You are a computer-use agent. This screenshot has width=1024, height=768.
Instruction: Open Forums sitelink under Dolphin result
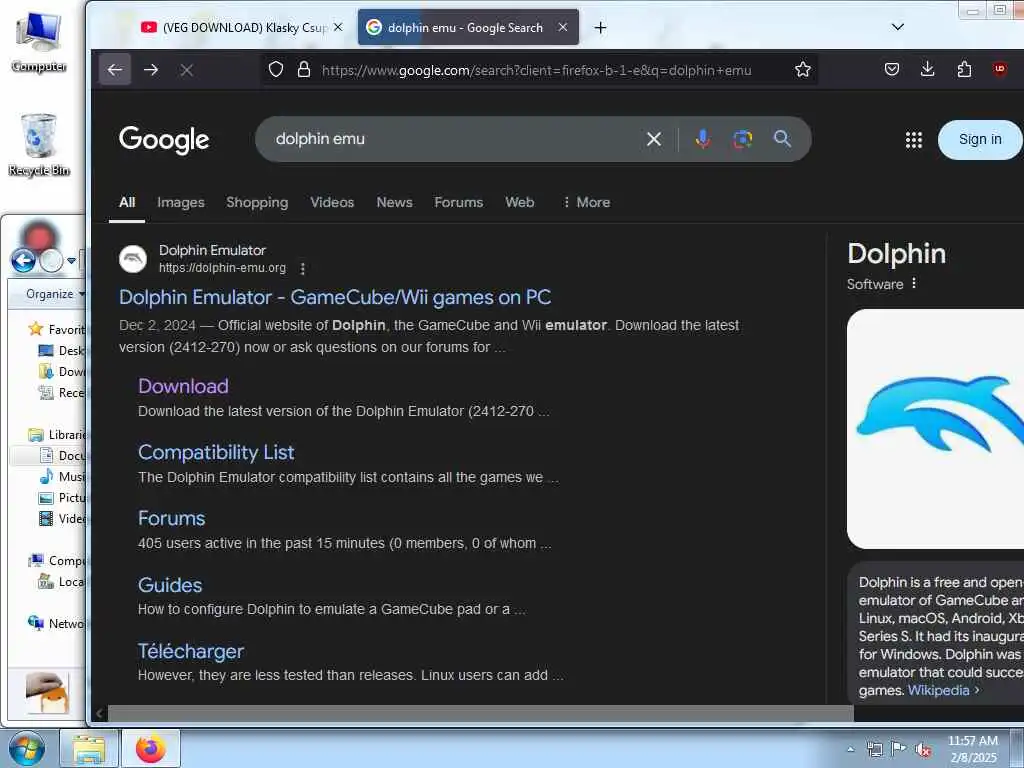coord(172,518)
